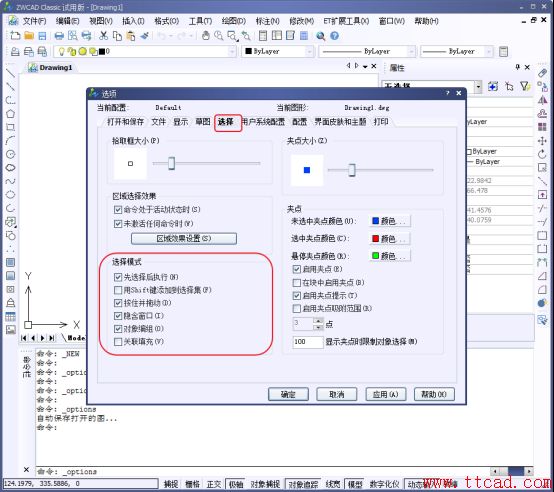Enable 关联填充 checkbox

point(118,342)
